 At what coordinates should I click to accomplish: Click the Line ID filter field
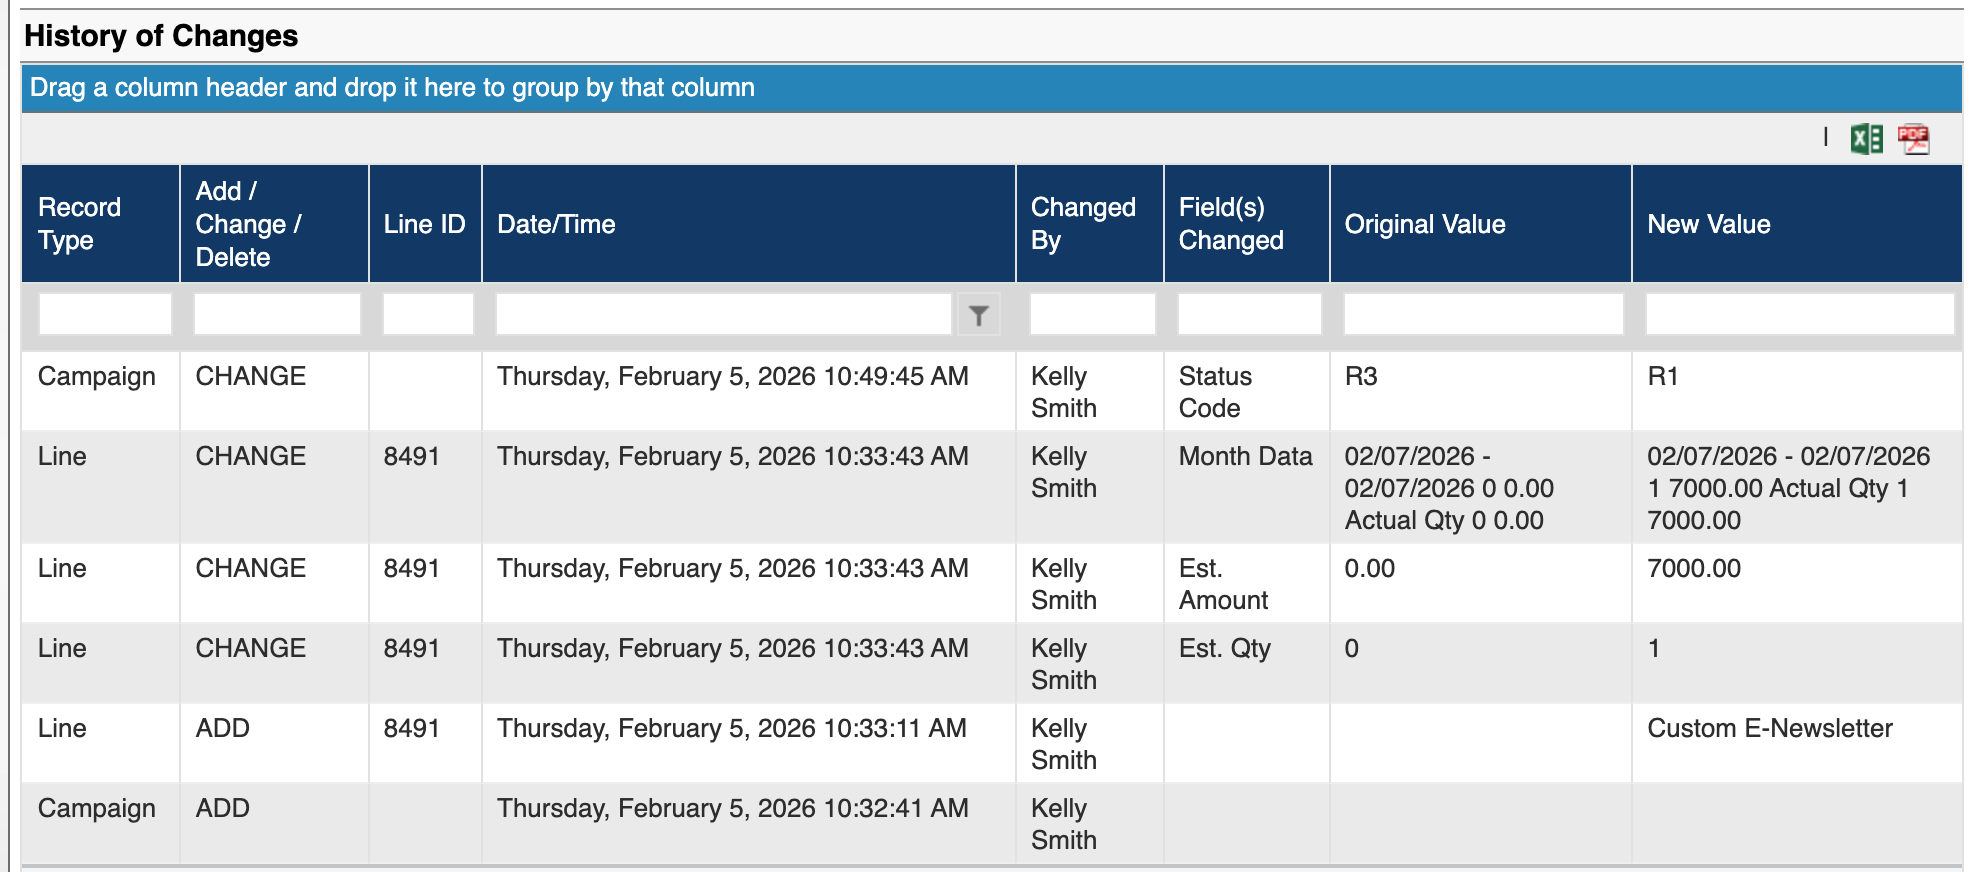[x=427, y=315]
